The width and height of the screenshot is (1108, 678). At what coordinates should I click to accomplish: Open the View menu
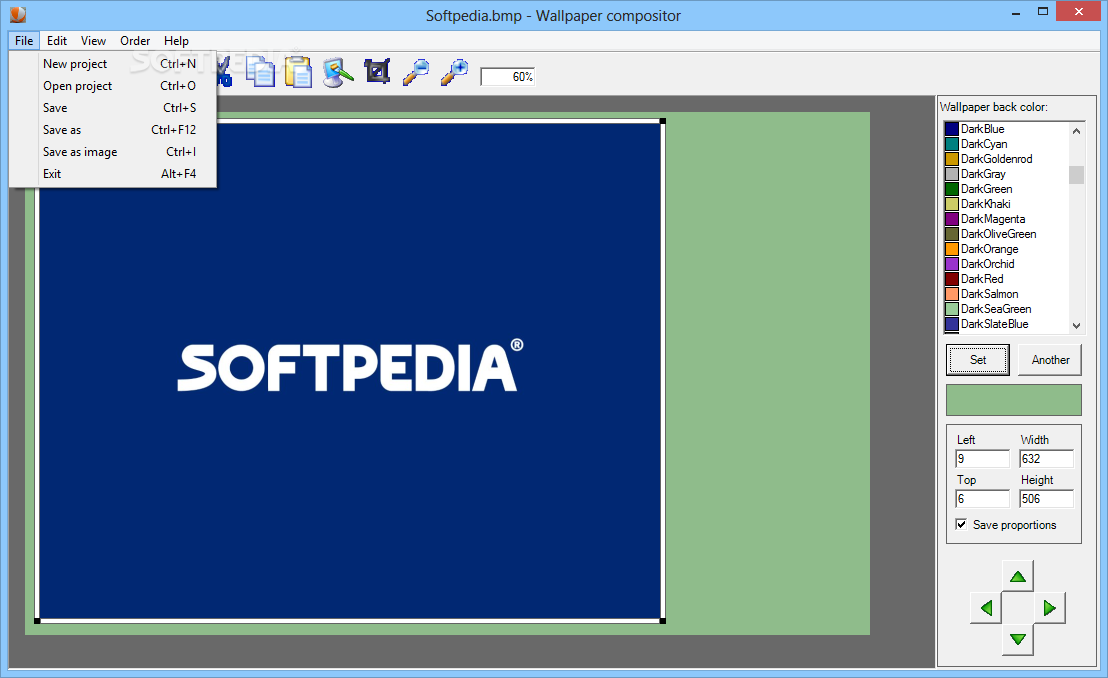point(93,40)
